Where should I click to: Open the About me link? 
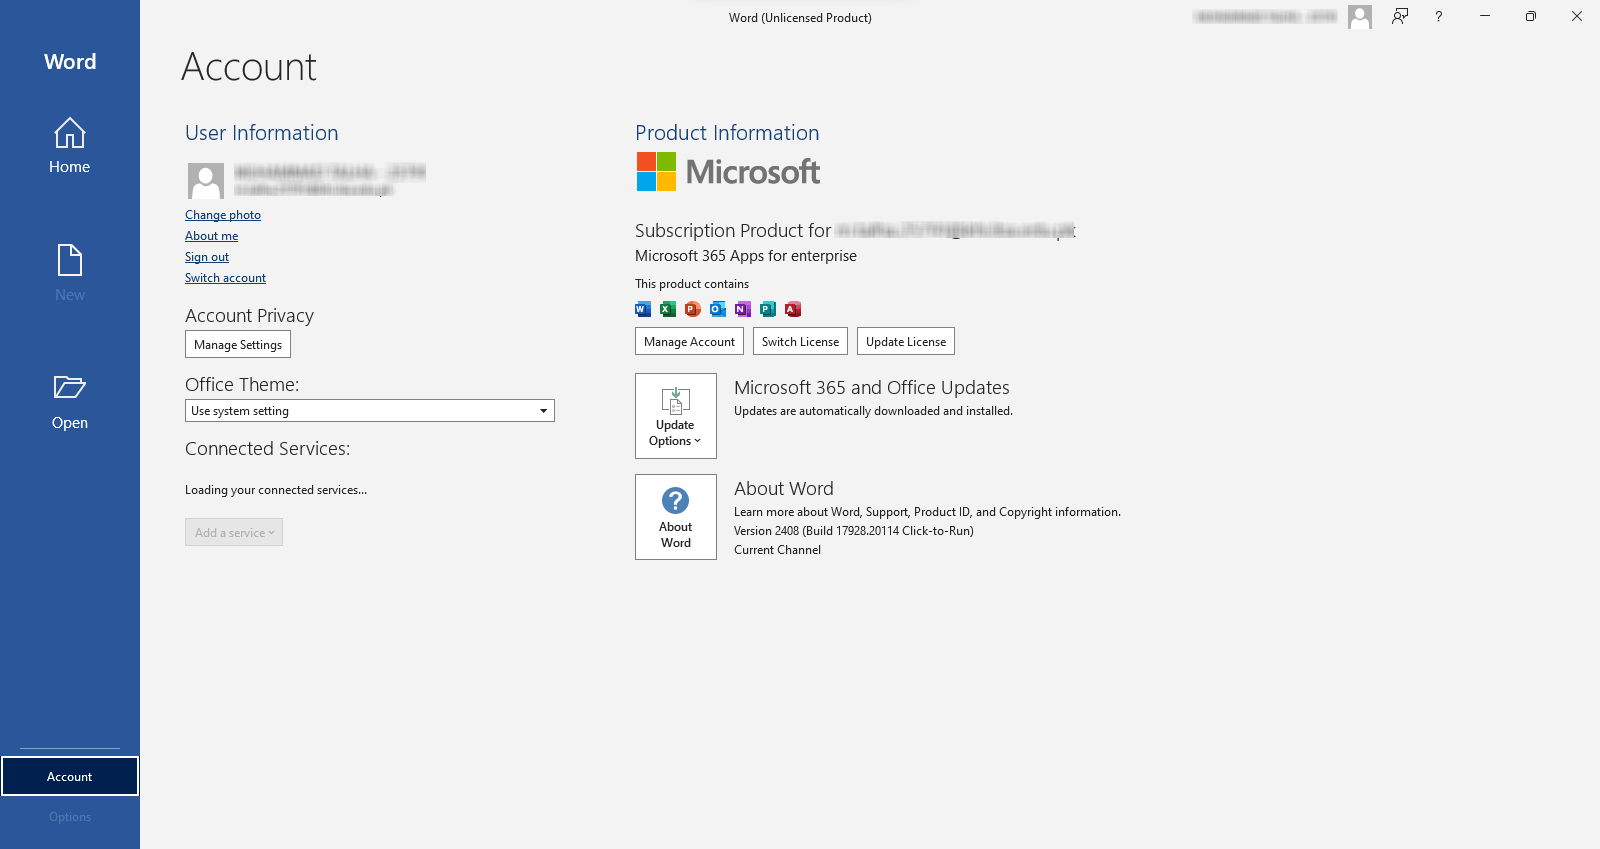211,236
